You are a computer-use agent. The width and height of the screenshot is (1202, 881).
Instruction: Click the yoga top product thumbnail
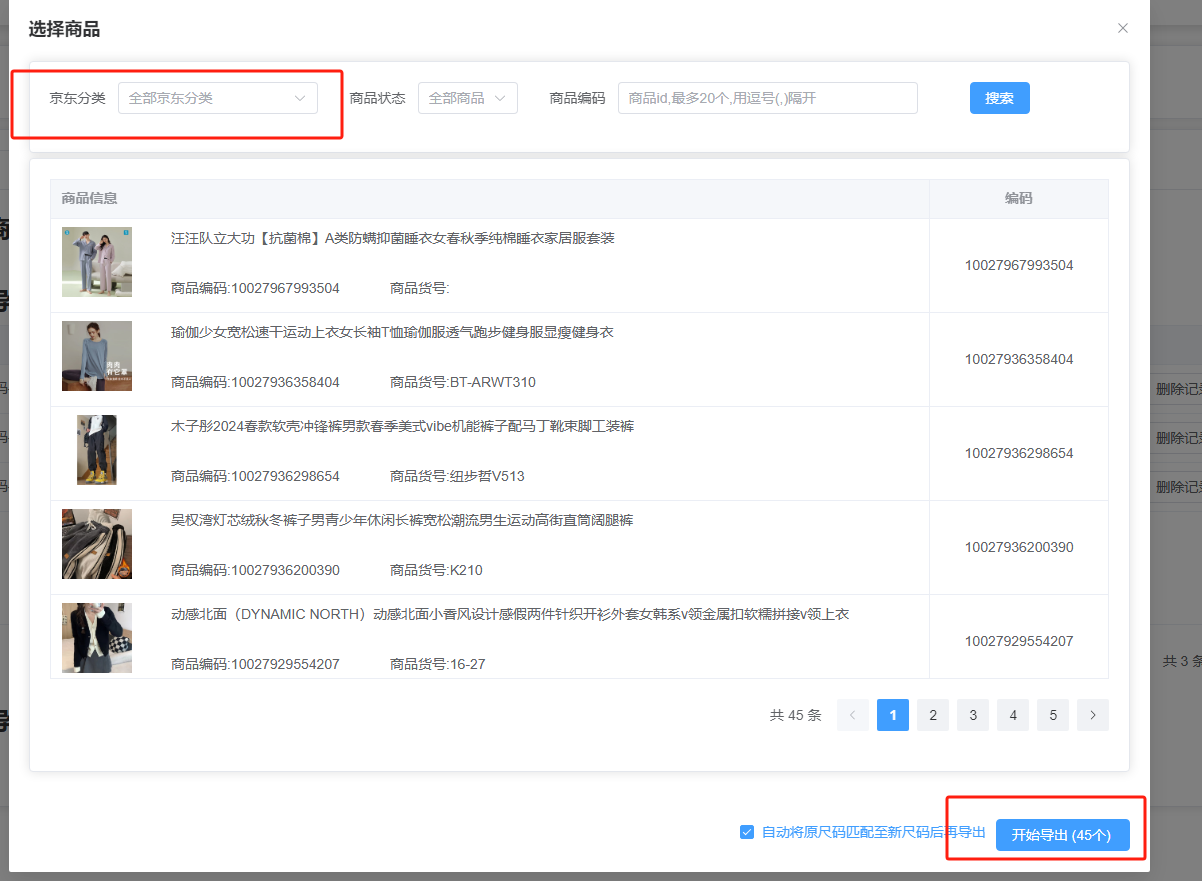coord(97,356)
